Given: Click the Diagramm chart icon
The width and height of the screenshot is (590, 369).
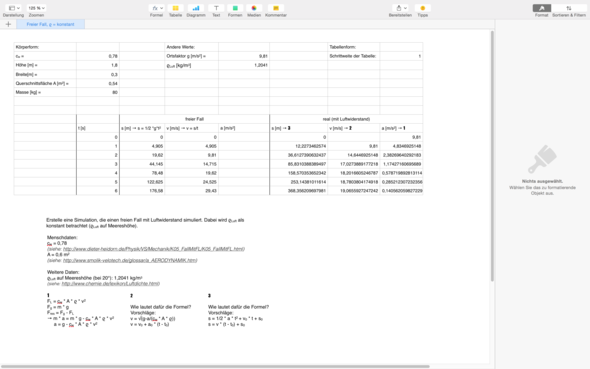Looking at the screenshot, I should [196, 8].
